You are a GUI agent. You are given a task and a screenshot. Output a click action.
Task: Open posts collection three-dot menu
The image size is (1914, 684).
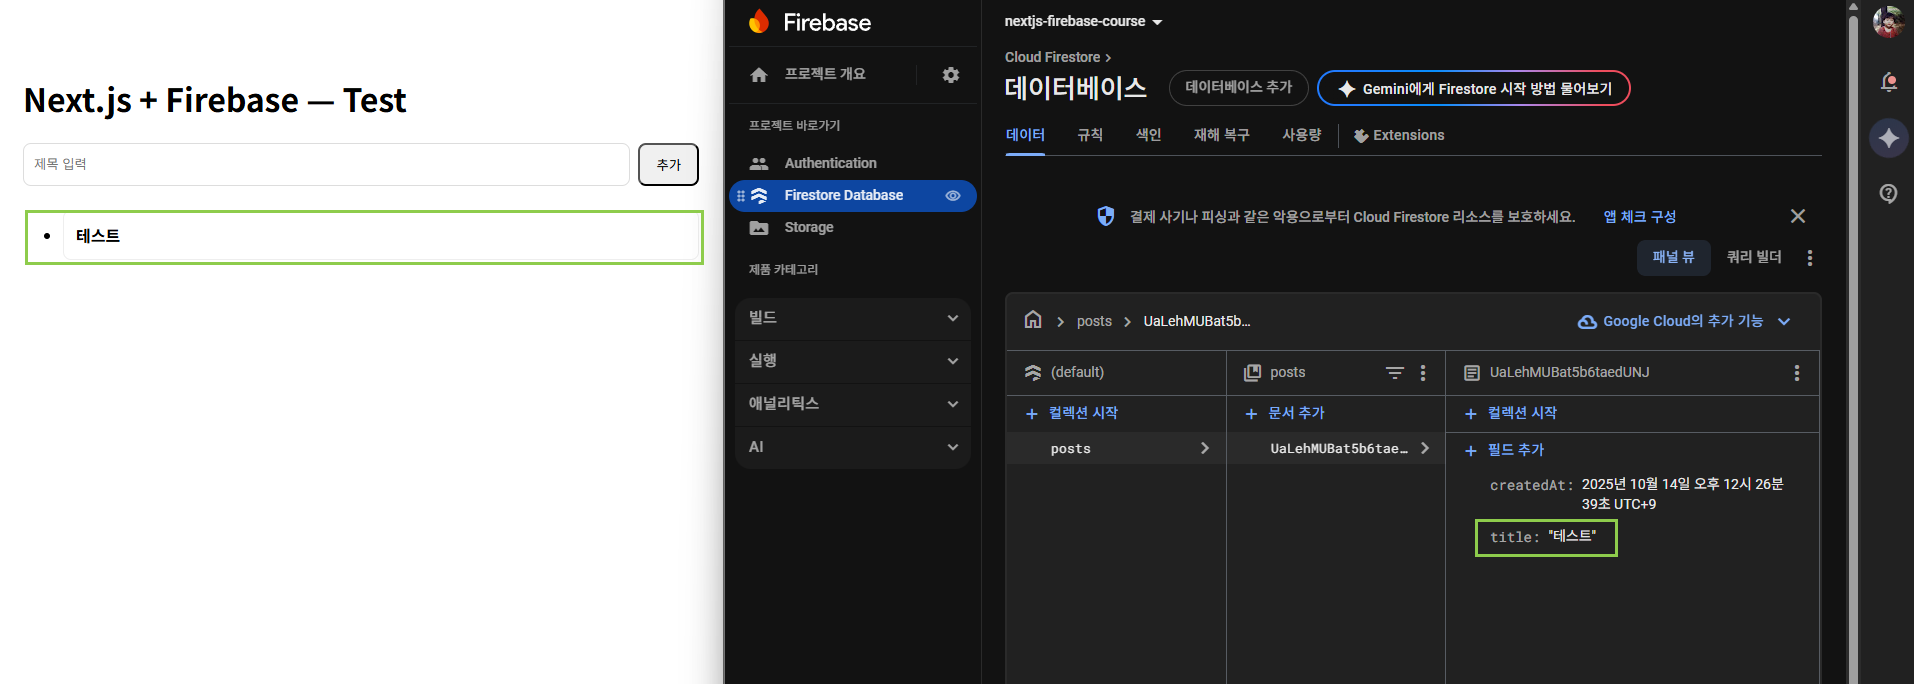[x=1423, y=373]
